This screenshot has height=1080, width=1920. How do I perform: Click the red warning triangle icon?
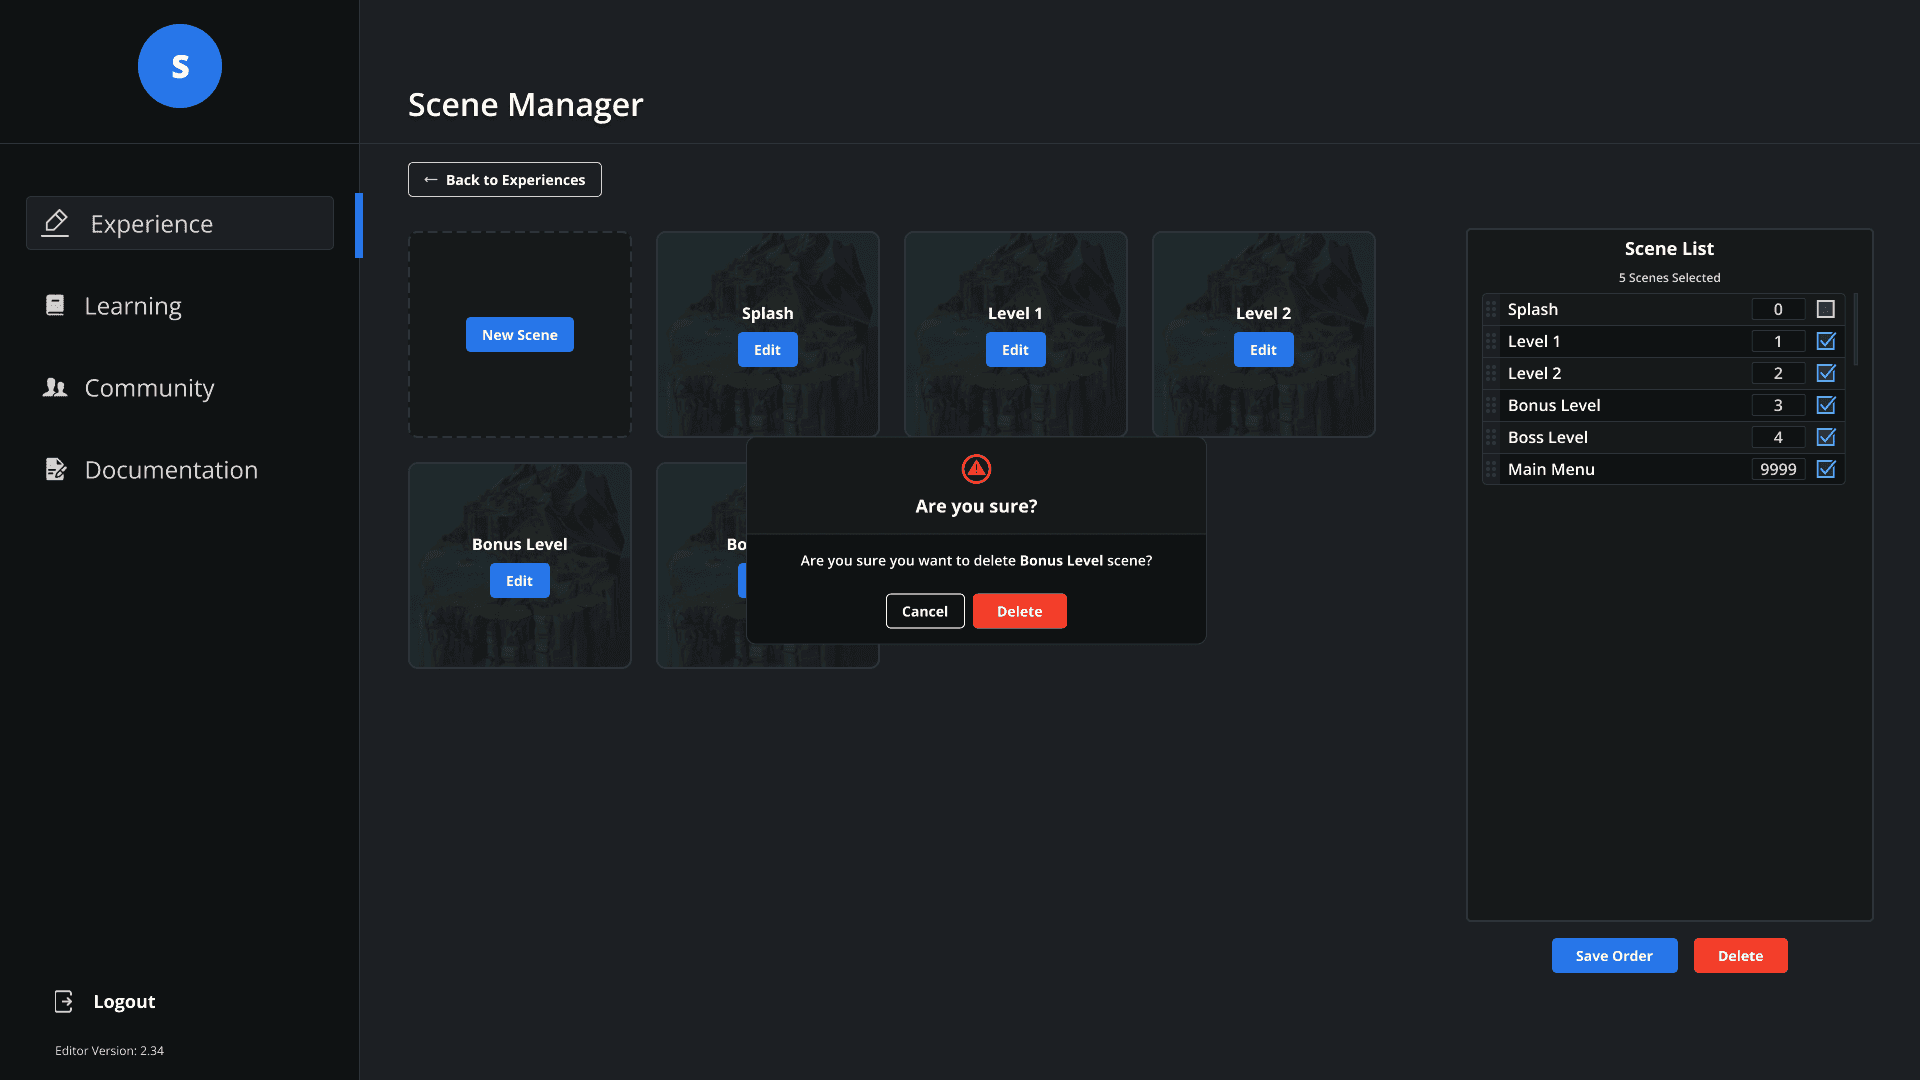pyautogui.click(x=976, y=468)
